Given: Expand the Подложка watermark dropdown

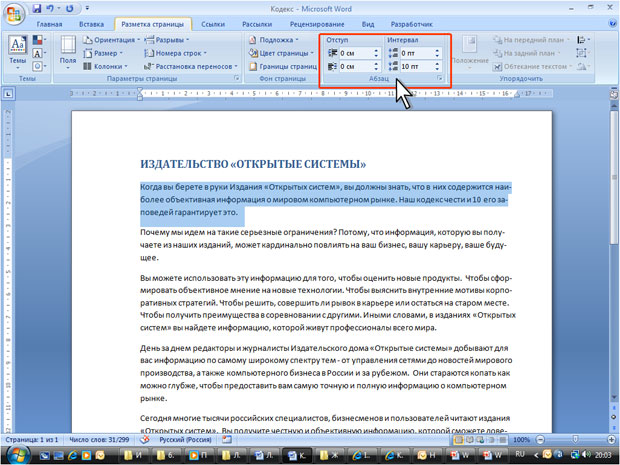Looking at the screenshot, I should click(274, 40).
